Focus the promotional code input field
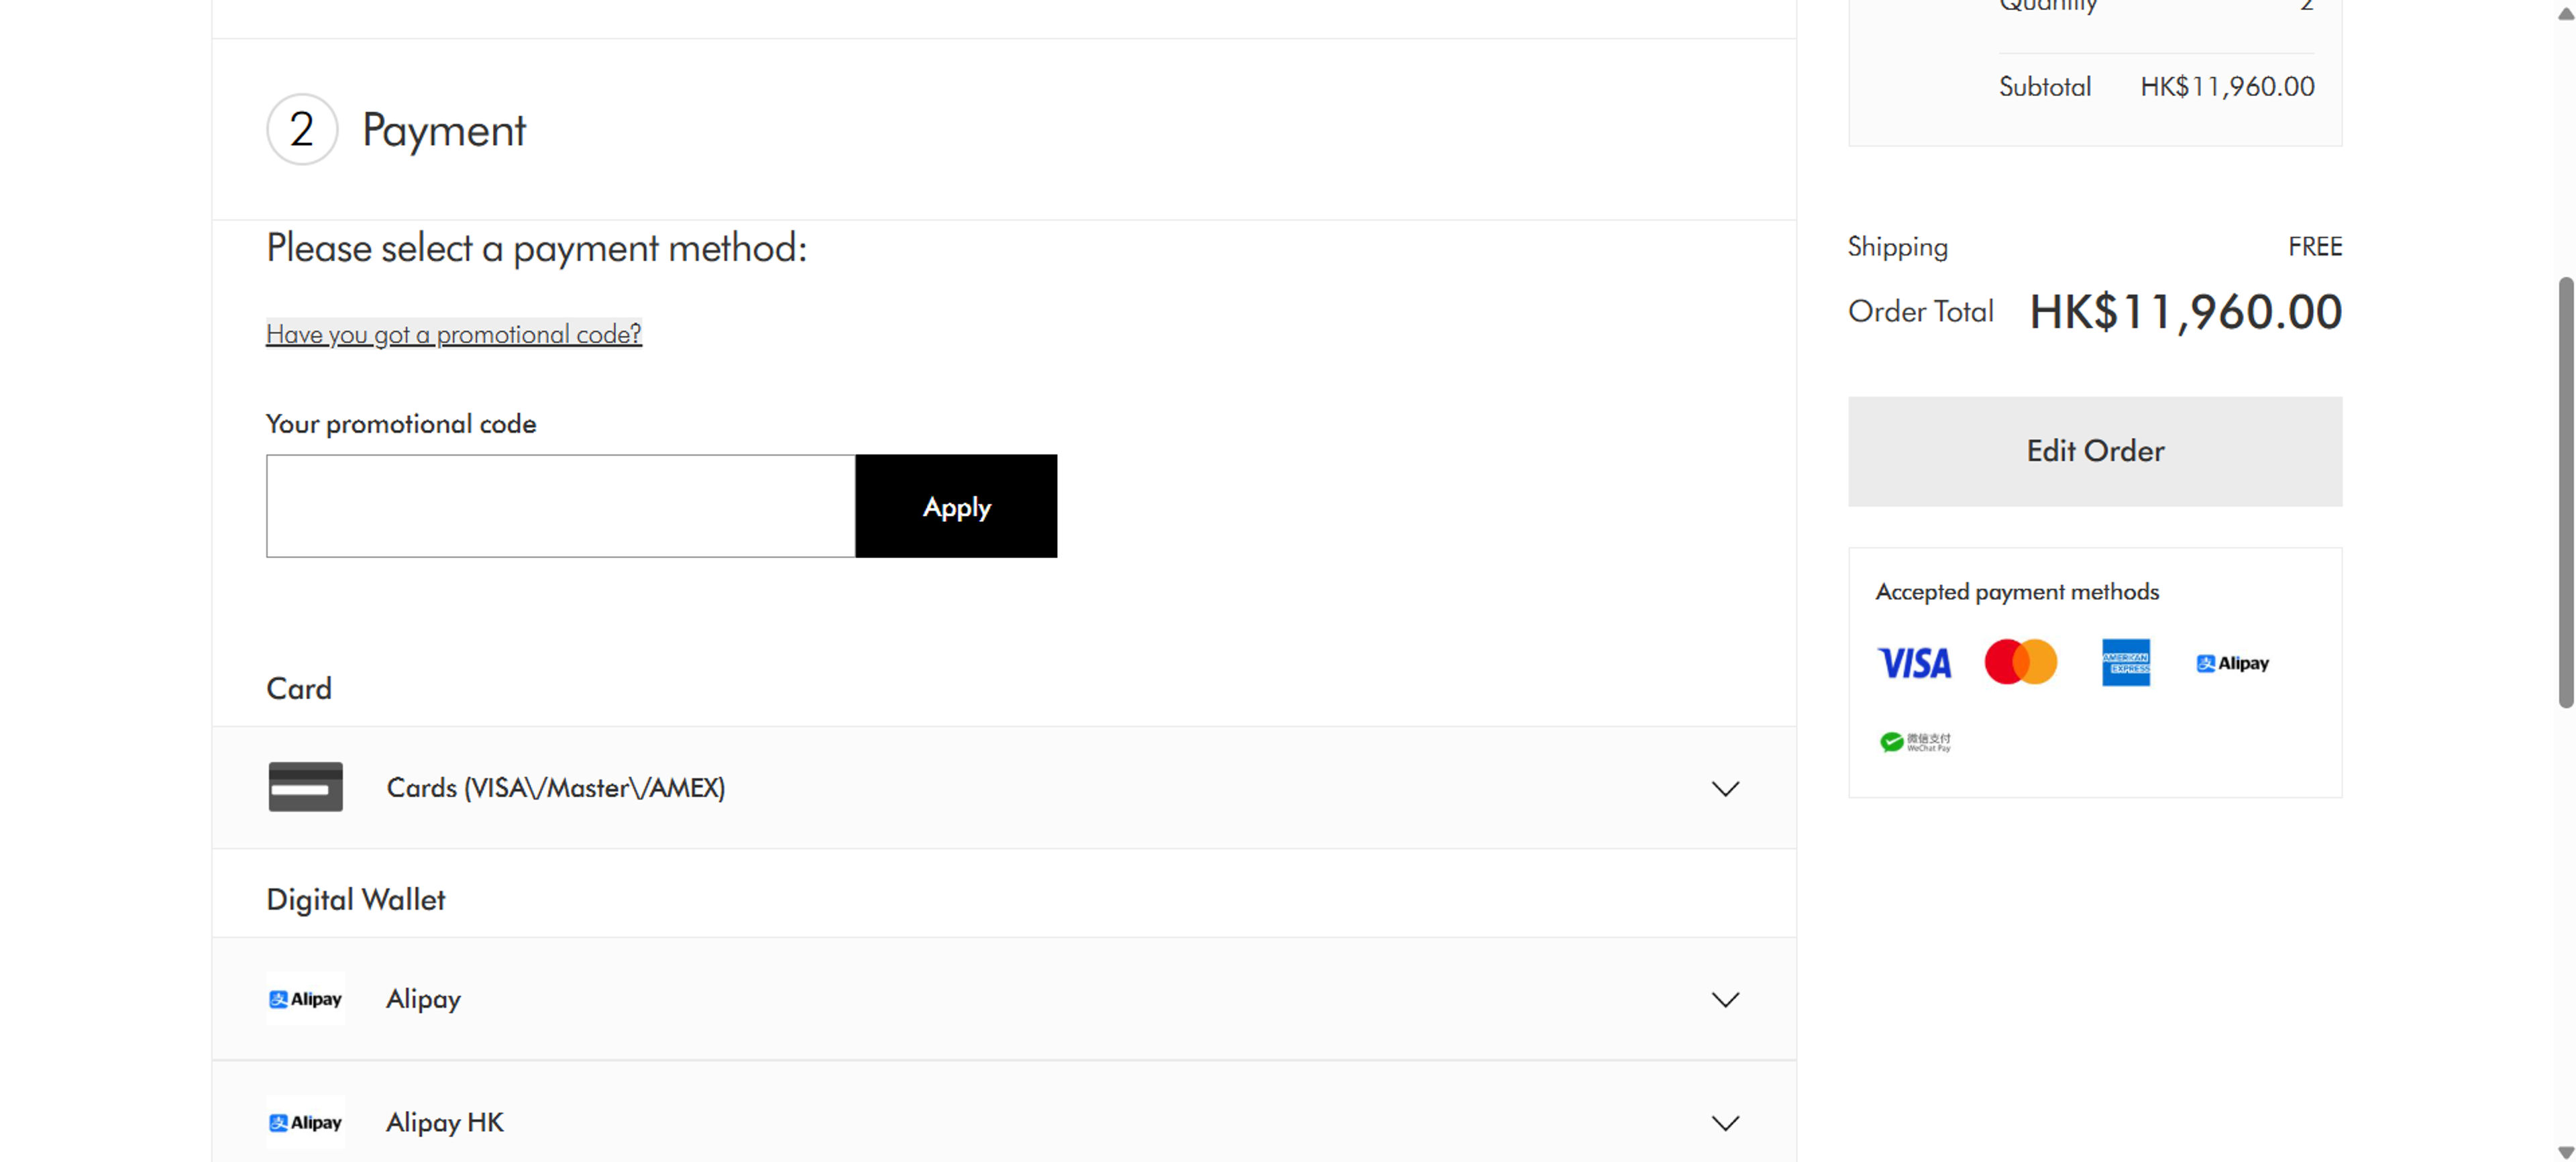 (561, 506)
